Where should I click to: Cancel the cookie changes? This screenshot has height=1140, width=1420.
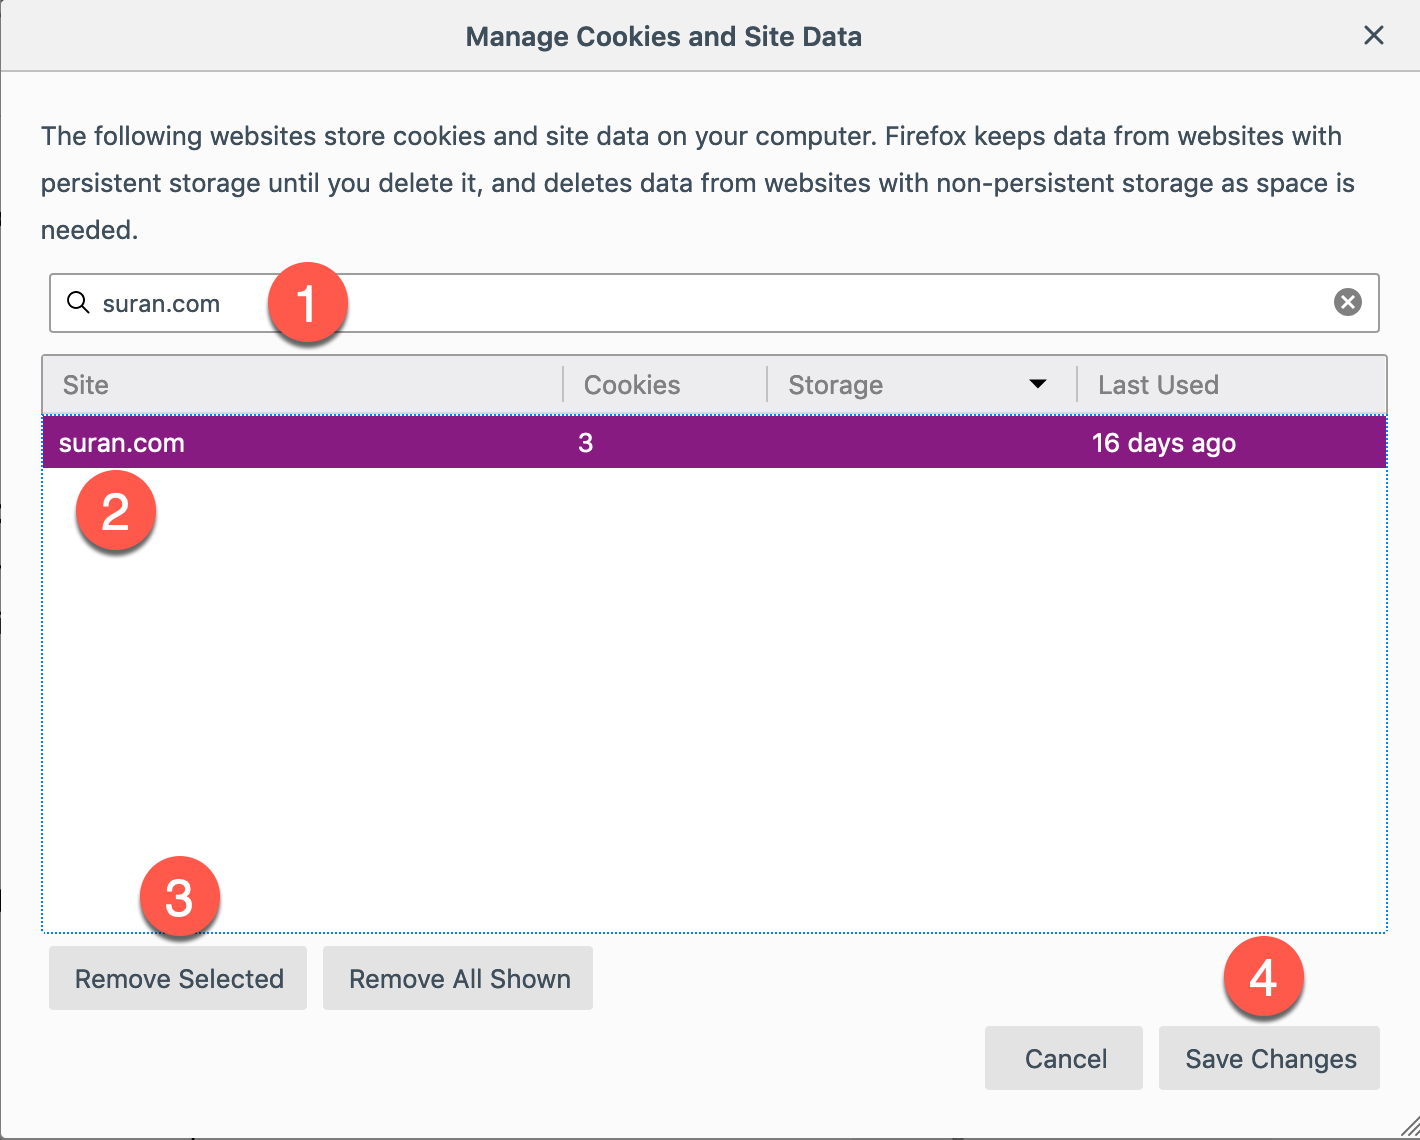[x=1065, y=1059]
